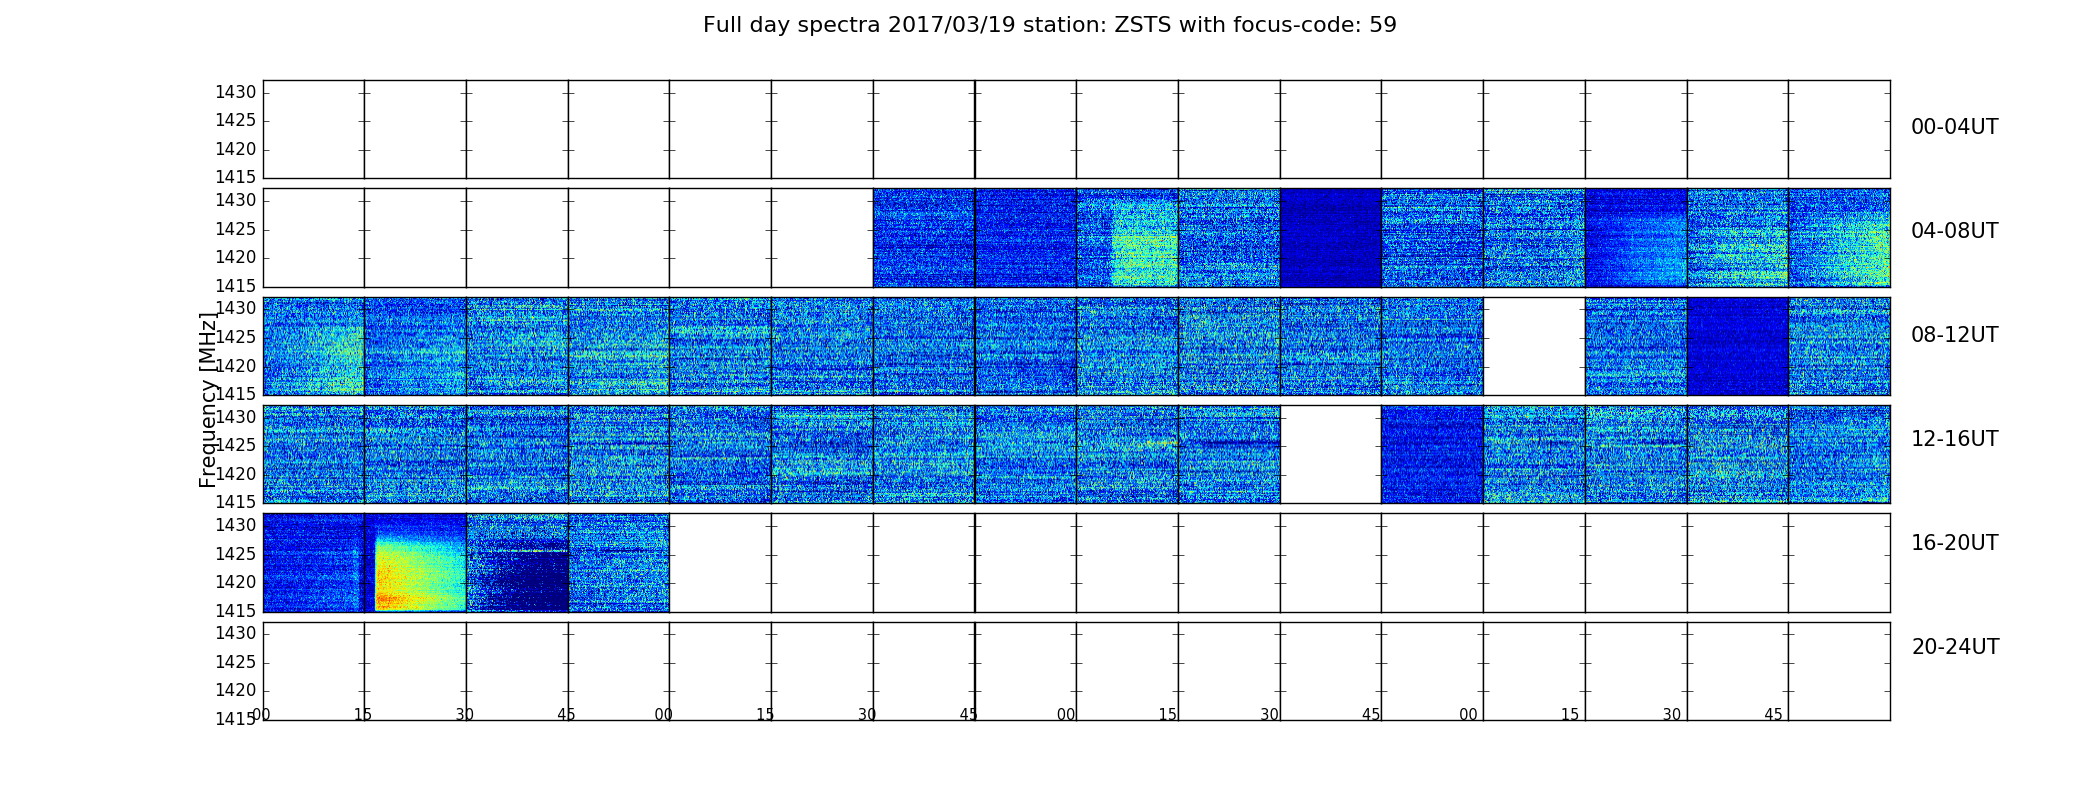Viewport: 2100px width, 800px height.
Task: Select the '16-20UT' row label
Action: pos(1955,543)
